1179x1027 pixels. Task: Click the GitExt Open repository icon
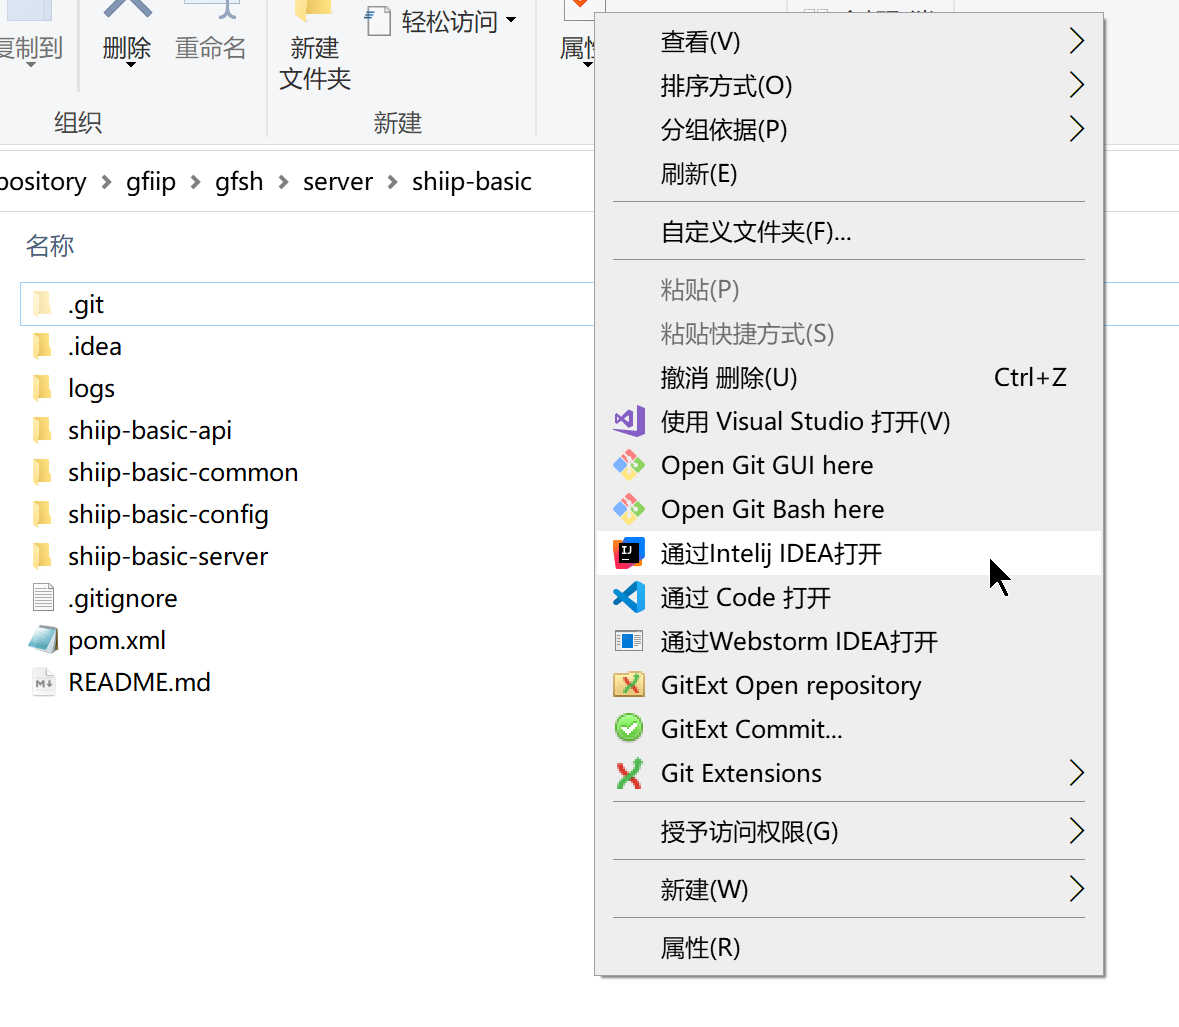629,685
